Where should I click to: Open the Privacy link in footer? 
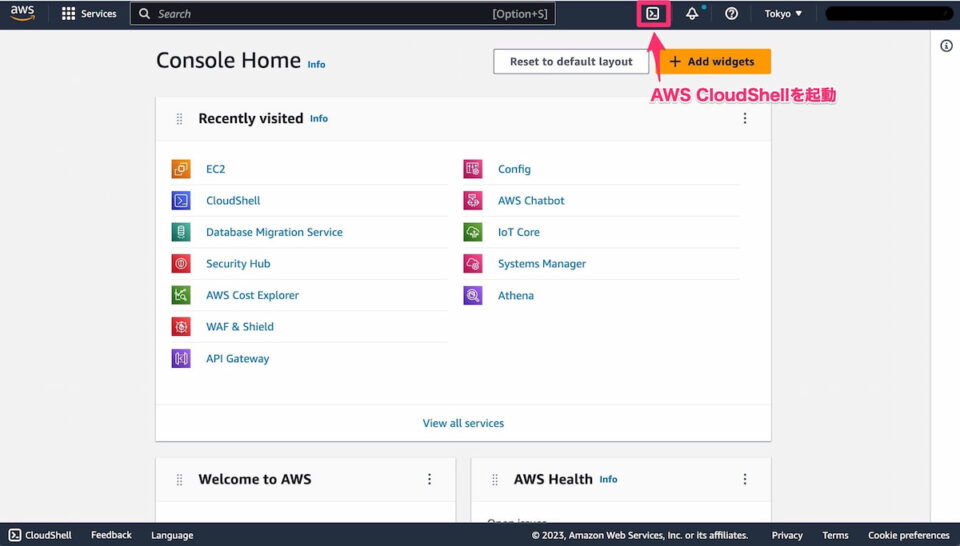pyautogui.click(x=787, y=535)
